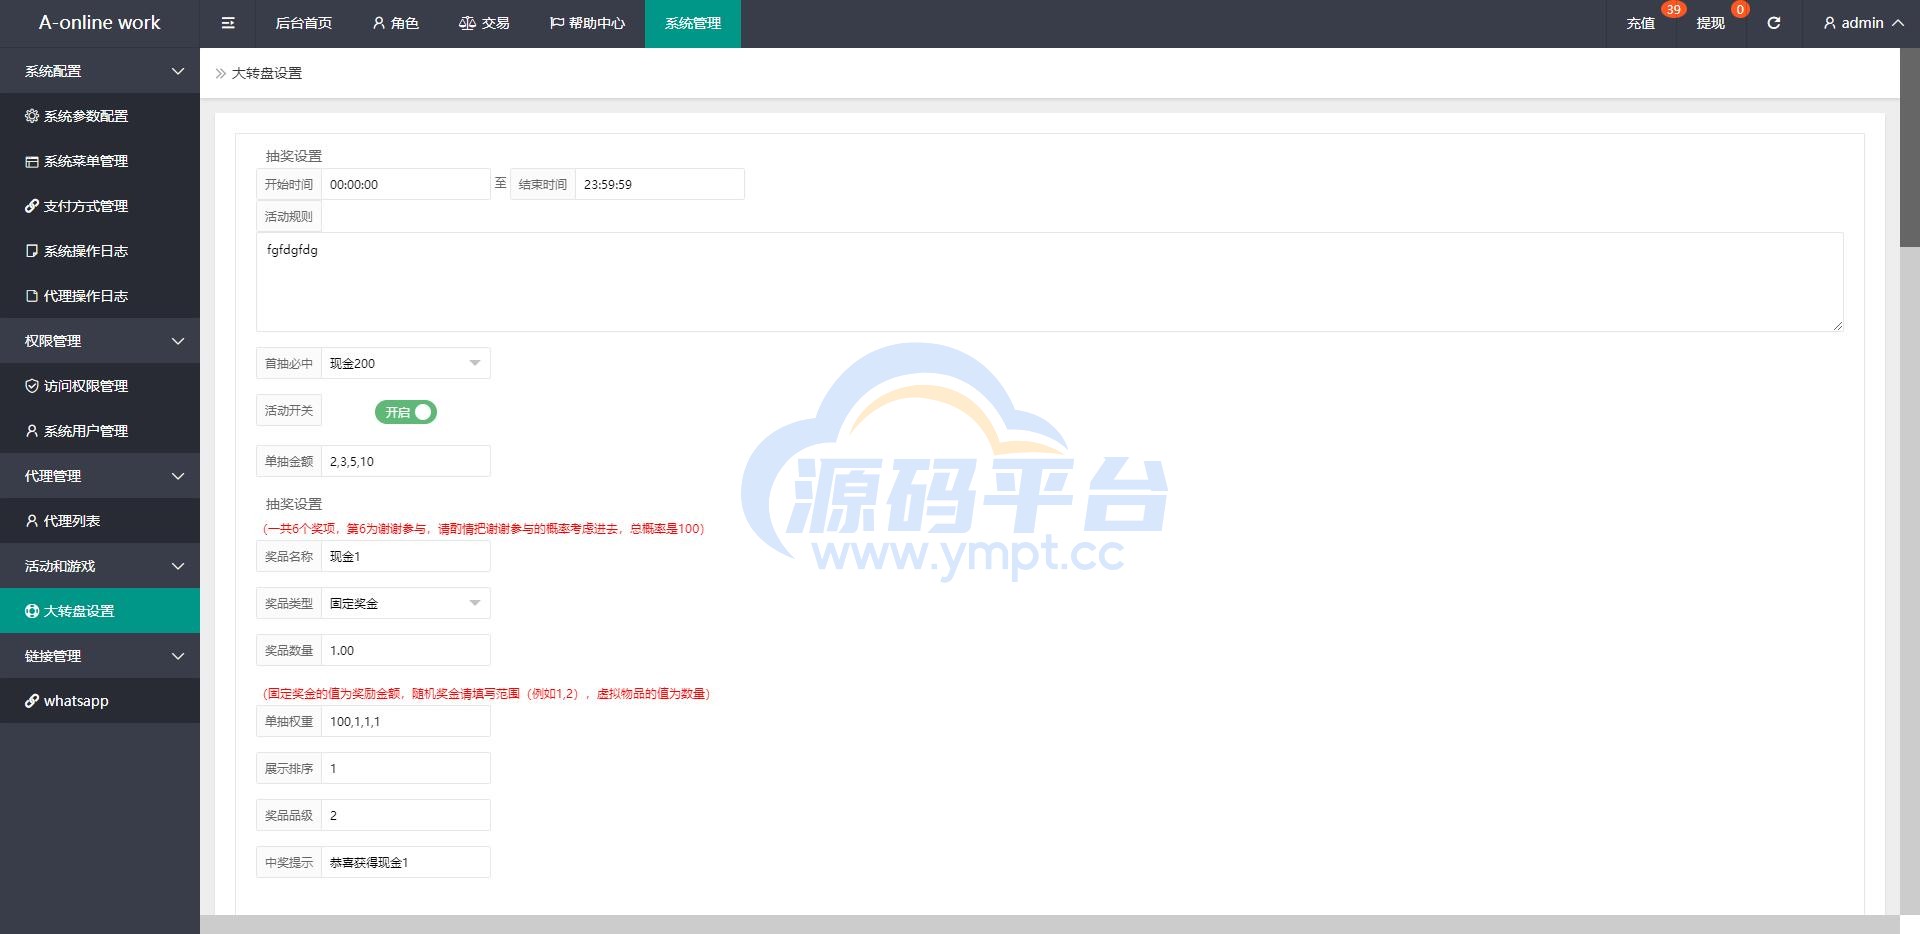Select 大转盘设置 in the sidebar
The image size is (1920, 934).
coord(79,611)
